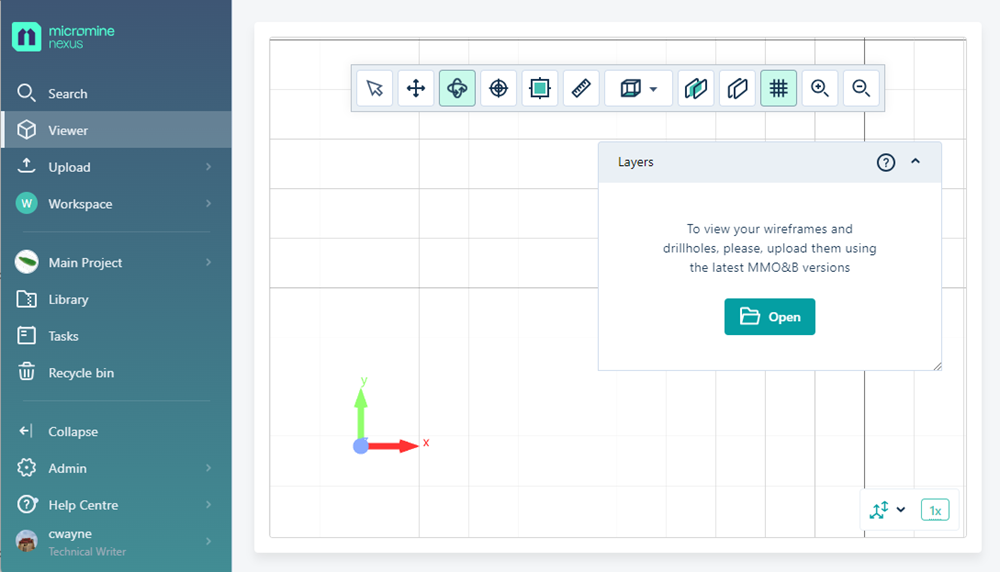Image resolution: width=1000 pixels, height=572 pixels.
Task: Click the Collapse sidebar button
Action: [116, 432]
